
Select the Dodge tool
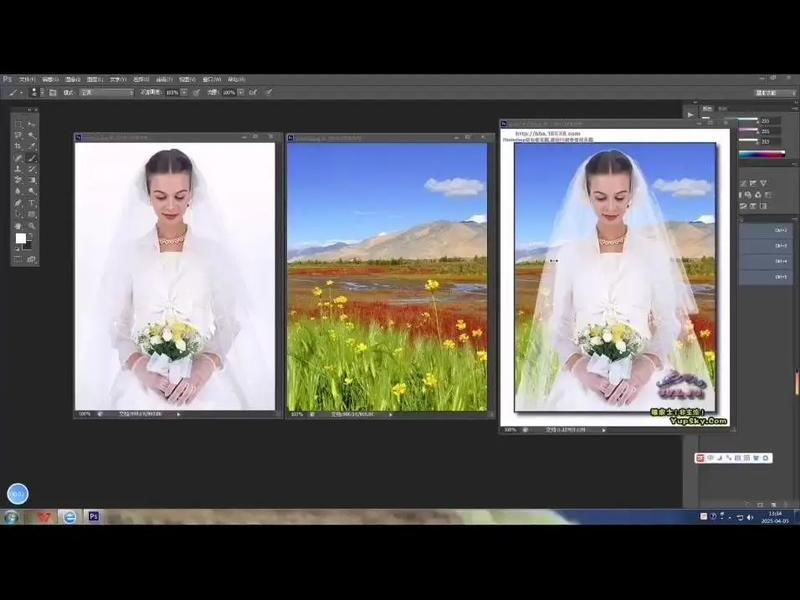(32, 191)
